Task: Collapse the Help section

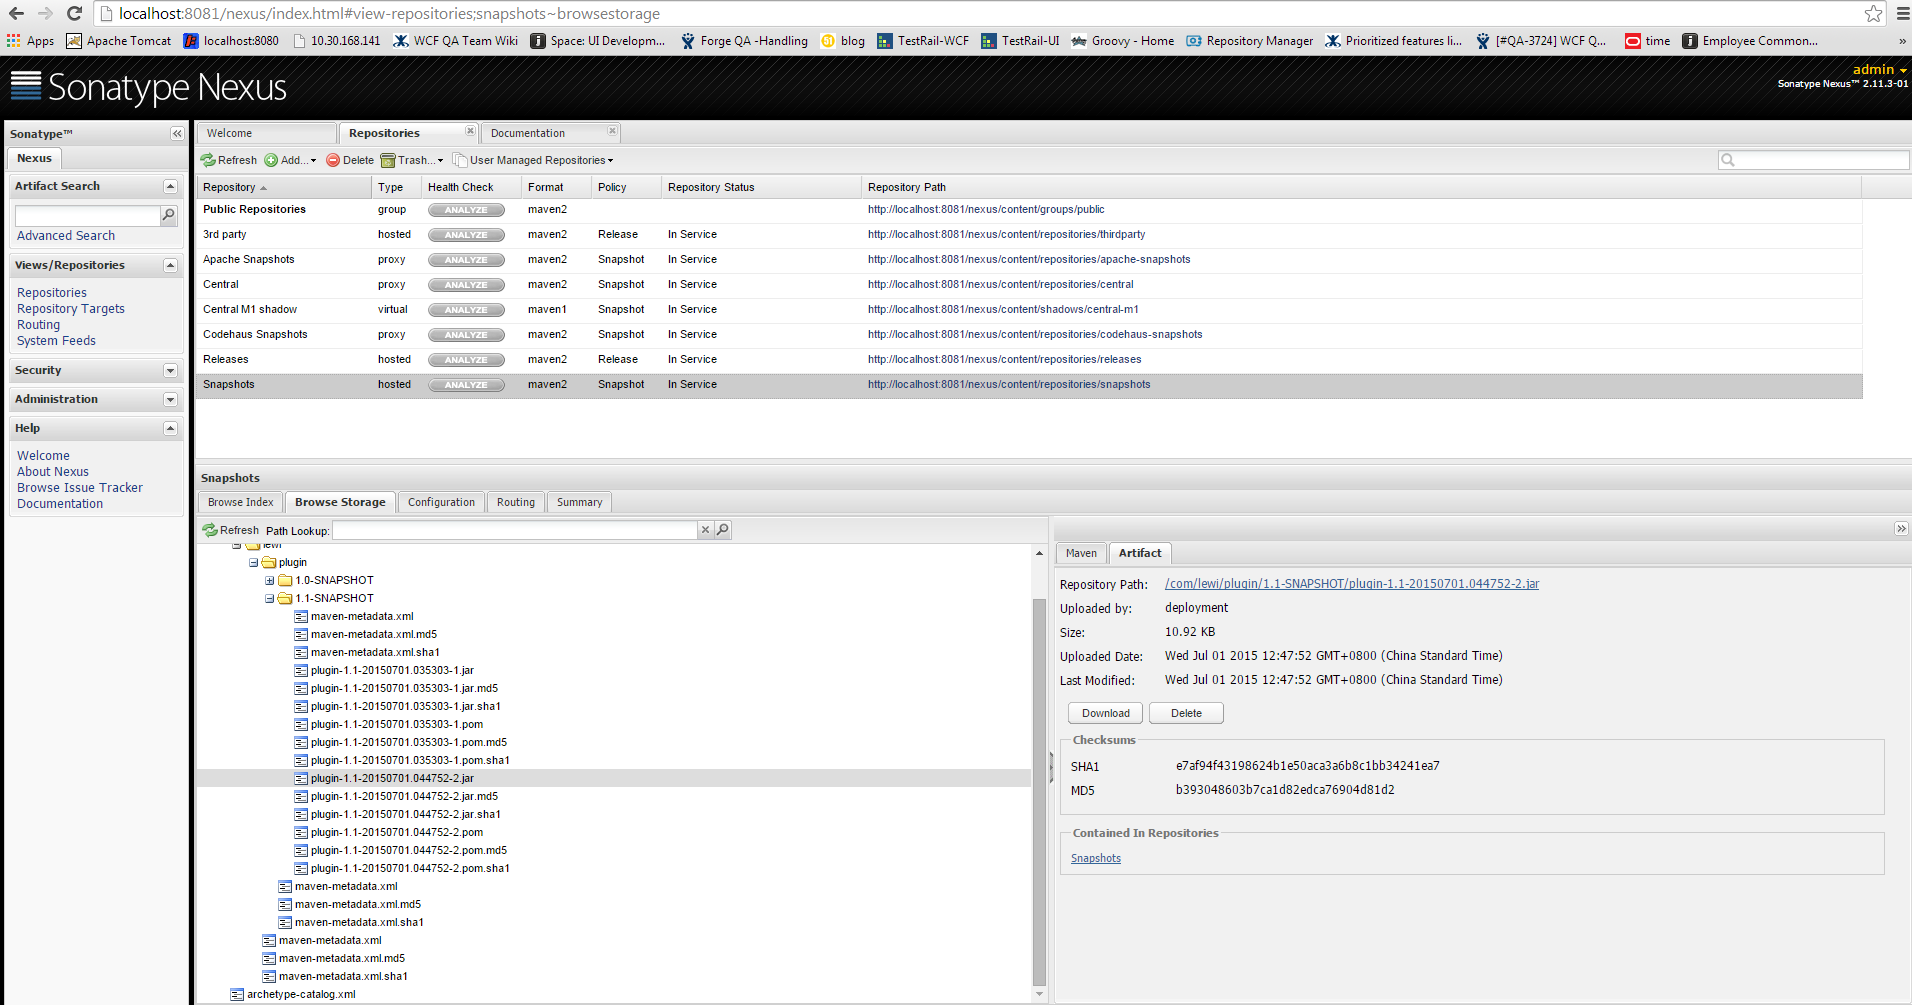Action: 170,429
